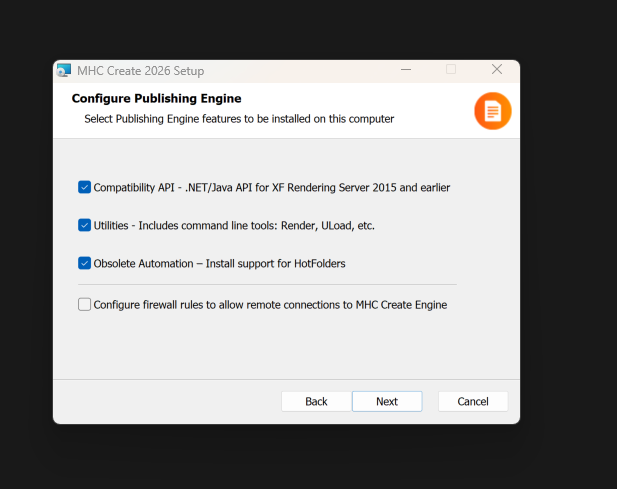Click the 'Configure Publishing Engine' heading
This screenshot has width=617, height=489.
(x=157, y=98)
